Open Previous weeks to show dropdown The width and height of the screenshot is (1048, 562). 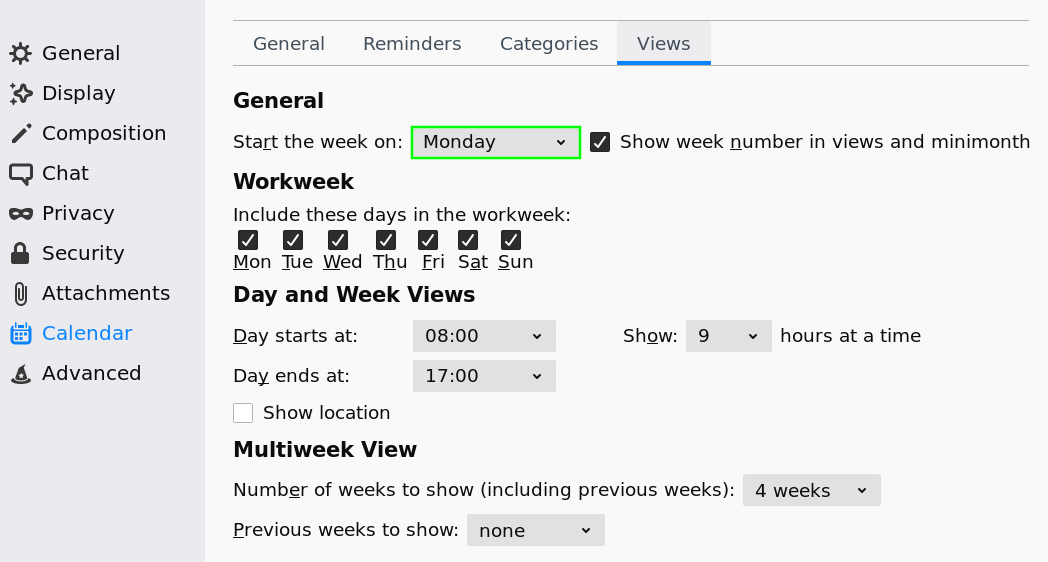(x=535, y=531)
